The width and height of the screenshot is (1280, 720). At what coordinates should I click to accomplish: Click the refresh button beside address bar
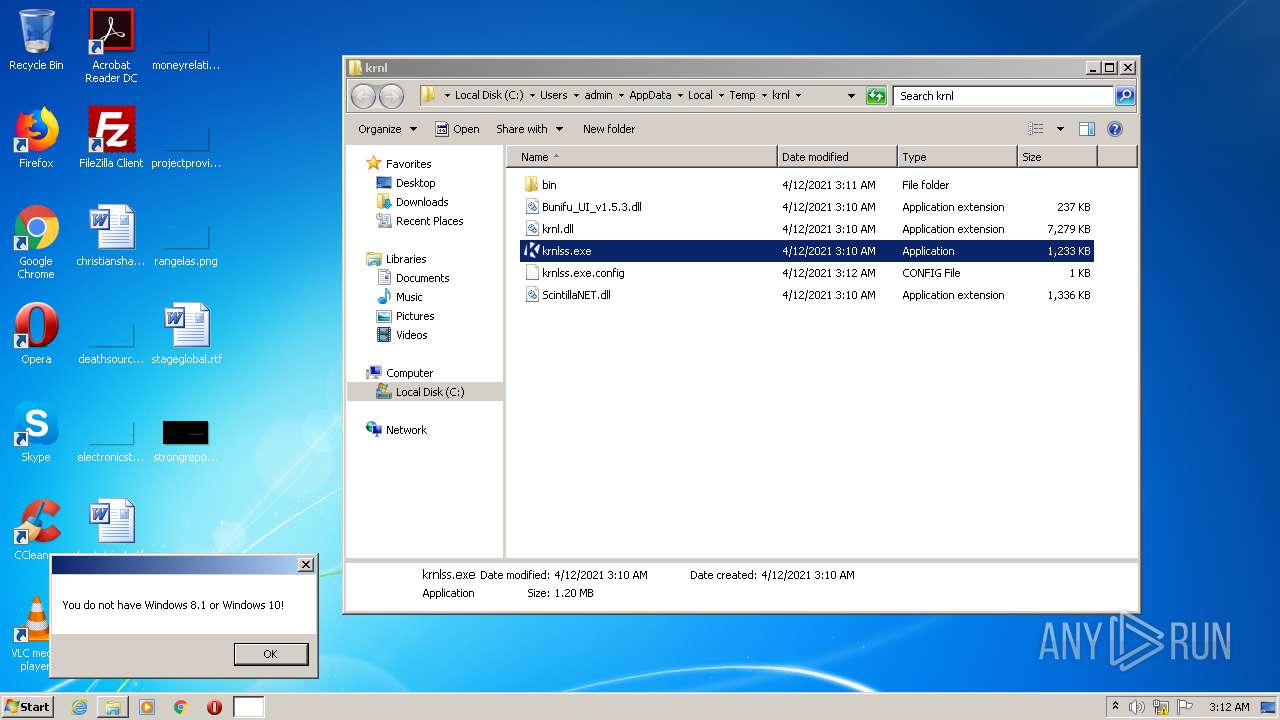[x=876, y=96]
